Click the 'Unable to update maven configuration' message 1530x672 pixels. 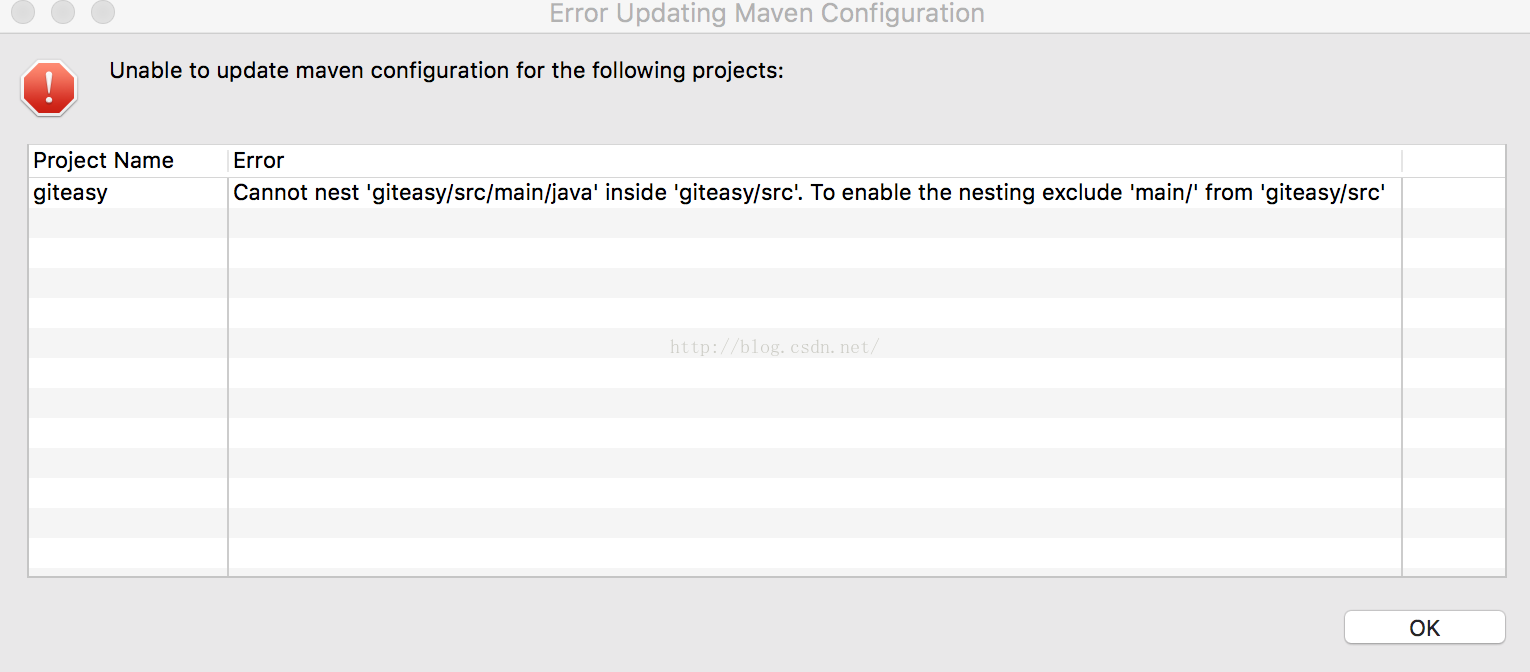coord(446,71)
